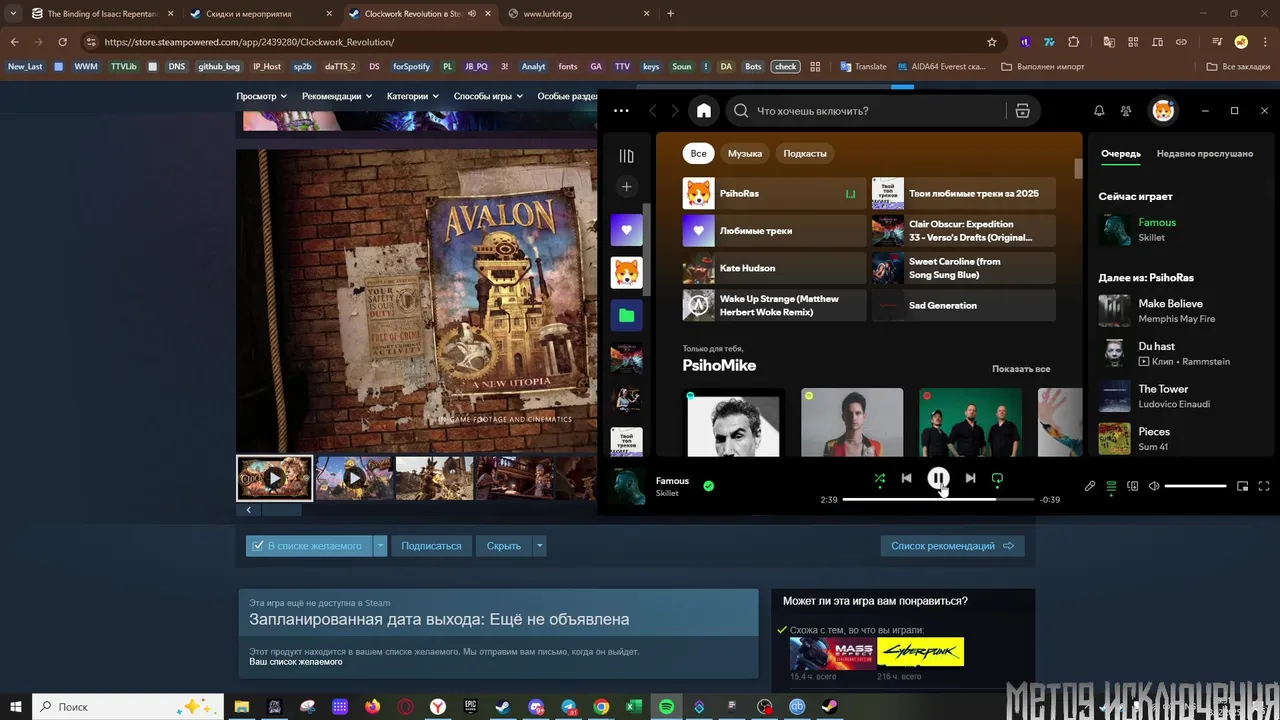Click the "Скрыть" button on Steam
Image resolution: width=1280 pixels, height=720 pixels.
click(x=504, y=546)
